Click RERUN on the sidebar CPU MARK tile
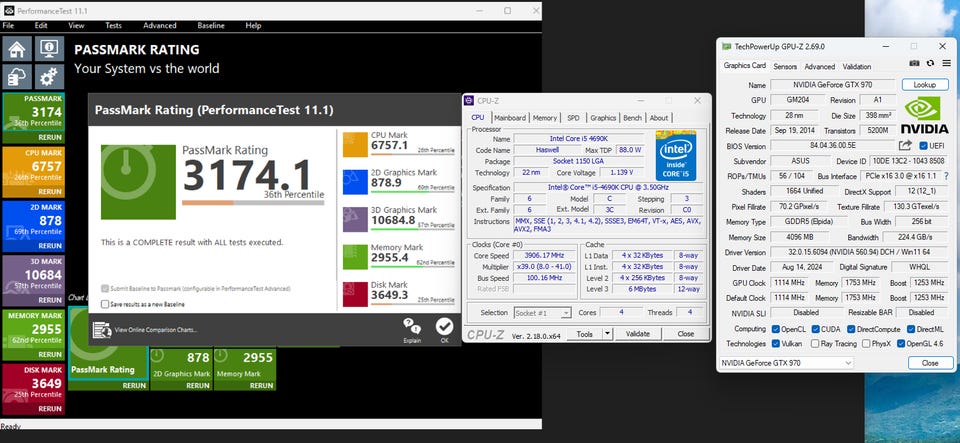This screenshot has height=443, width=960. (x=50, y=192)
